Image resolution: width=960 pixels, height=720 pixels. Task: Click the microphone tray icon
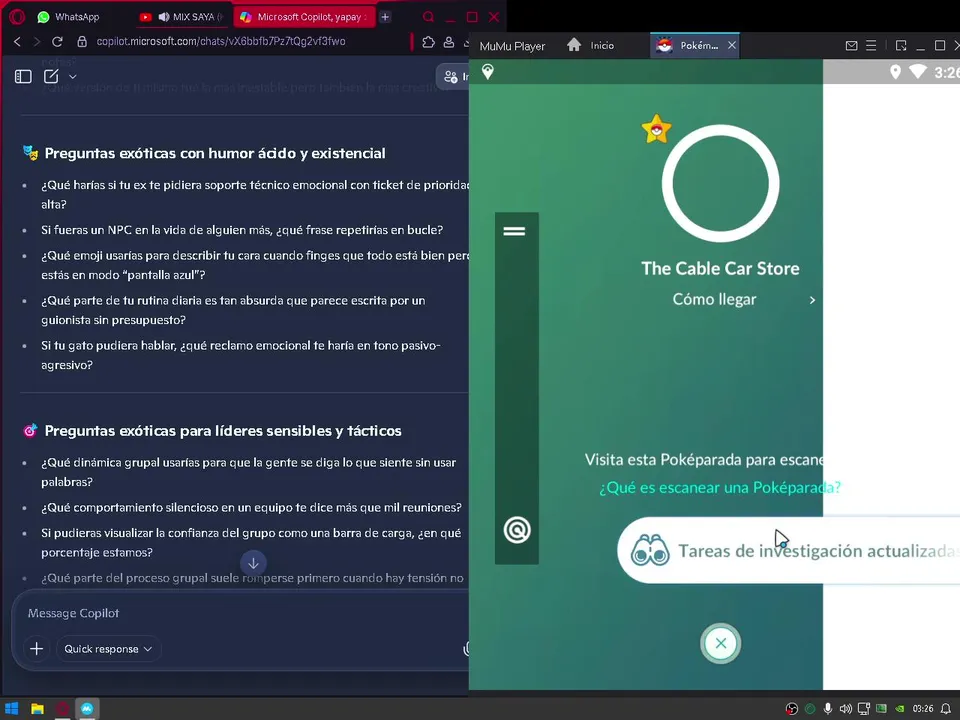pos(828,709)
